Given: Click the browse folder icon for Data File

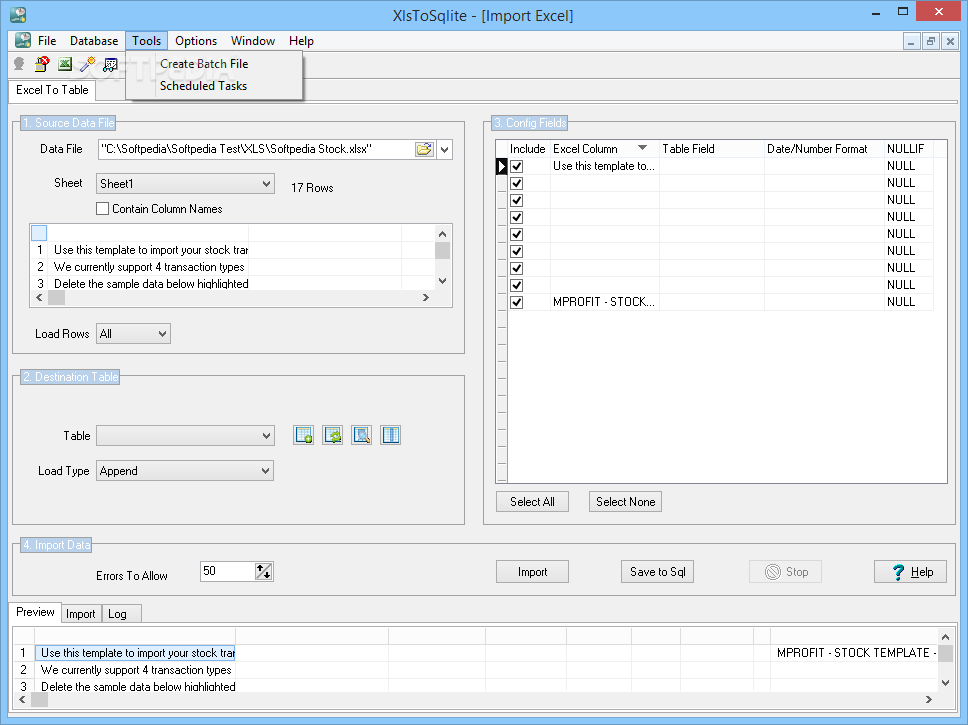Looking at the screenshot, I should click(424, 149).
